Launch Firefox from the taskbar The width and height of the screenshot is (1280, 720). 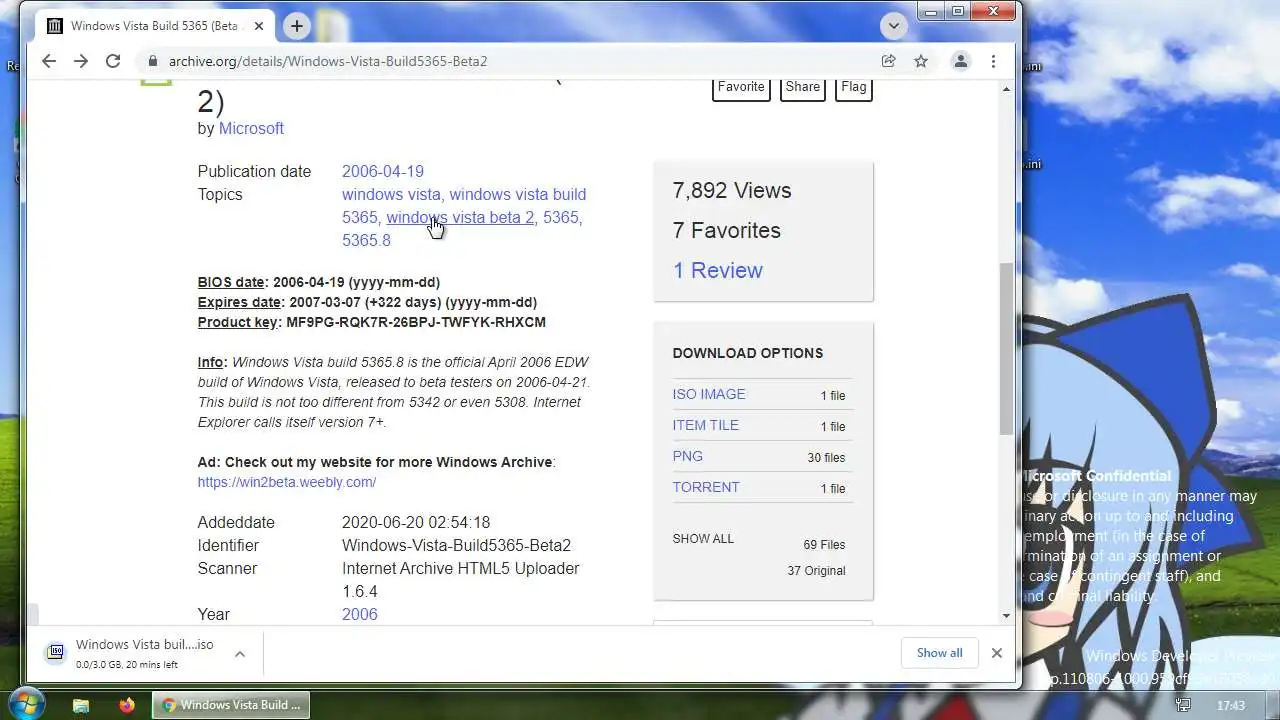(127, 705)
